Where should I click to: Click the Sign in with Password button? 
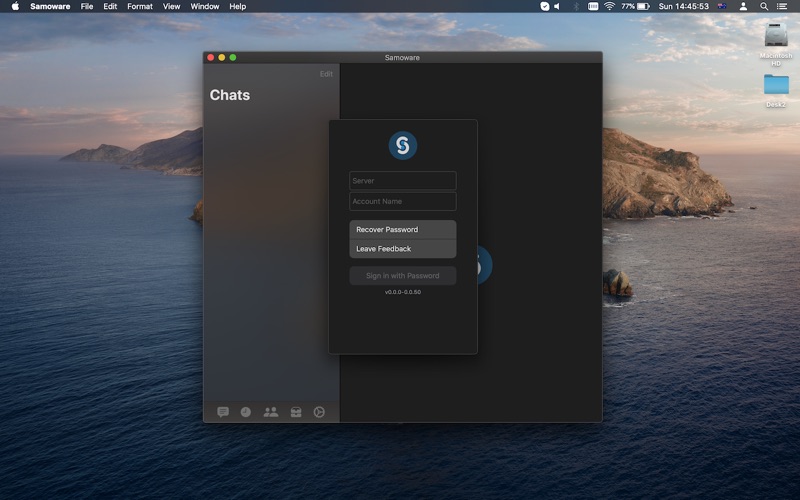coord(403,276)
